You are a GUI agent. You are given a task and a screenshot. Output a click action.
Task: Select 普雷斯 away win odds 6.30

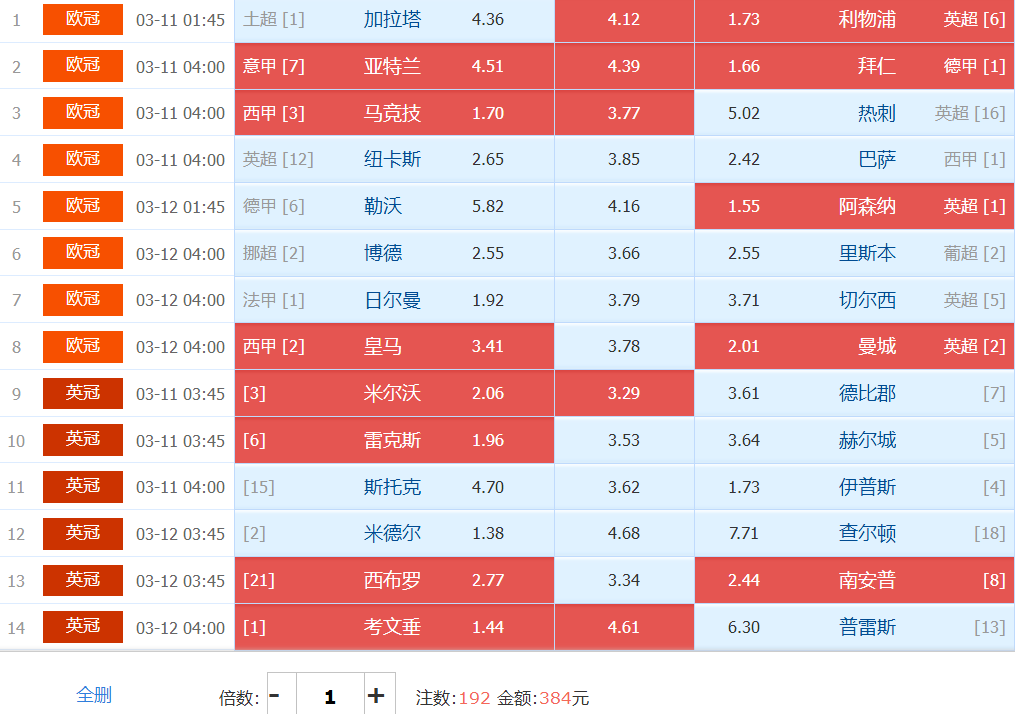coord(853,627)
